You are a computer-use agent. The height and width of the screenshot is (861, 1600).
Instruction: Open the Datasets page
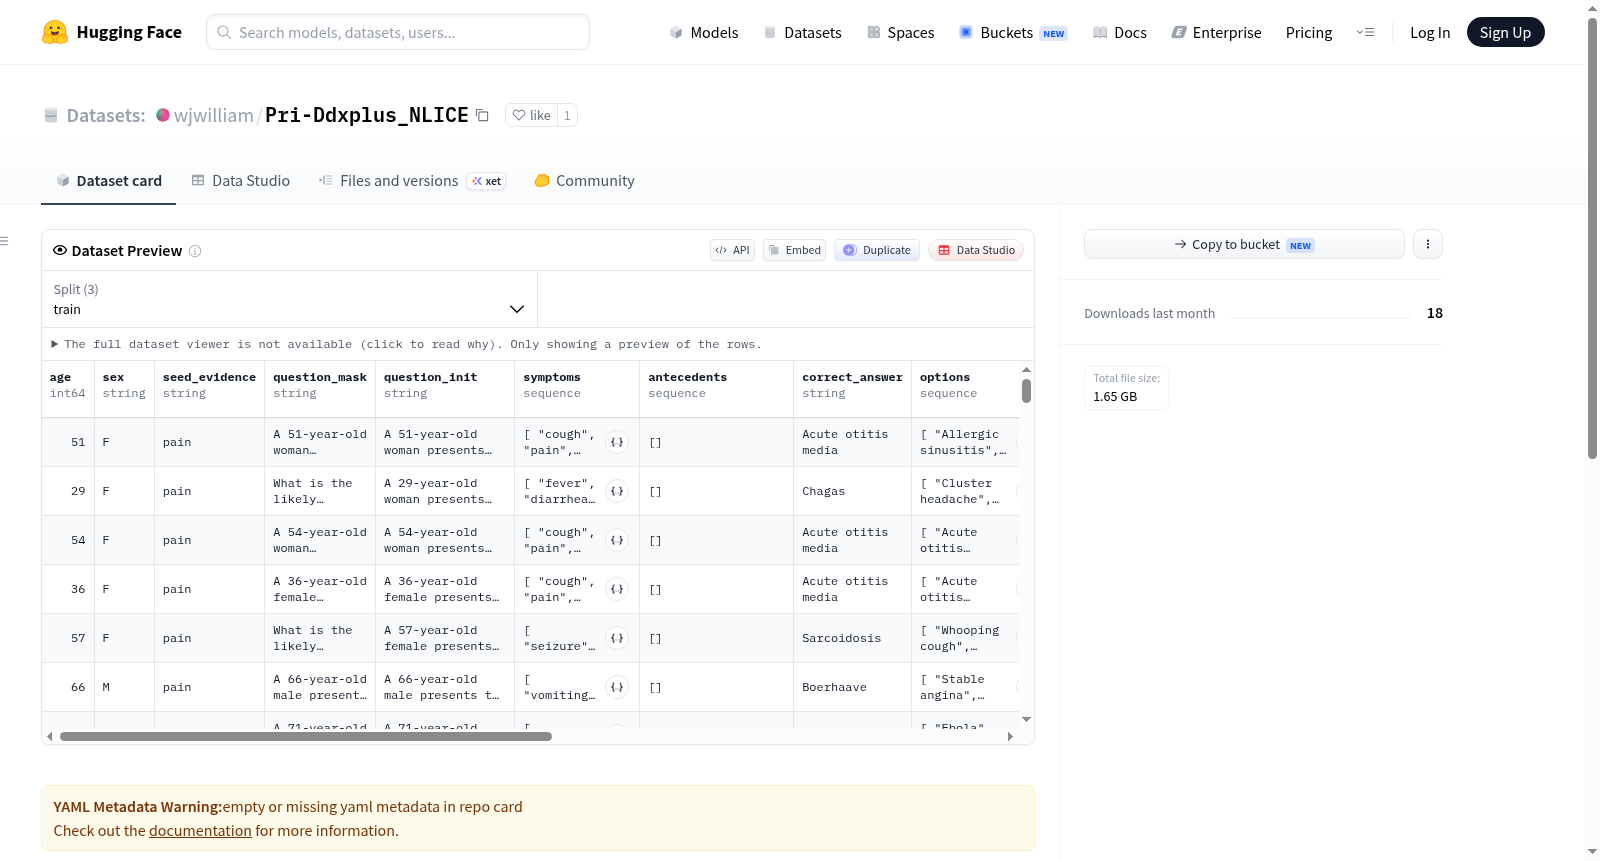point(803,32)
